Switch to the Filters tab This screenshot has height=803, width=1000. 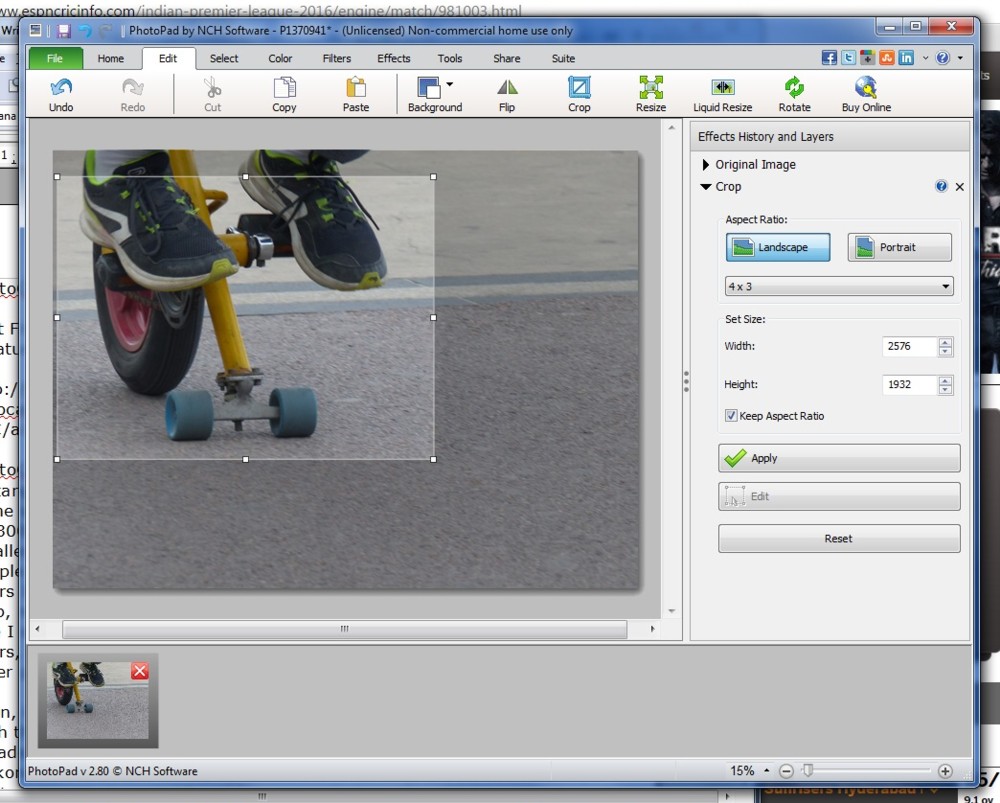coord(337,58)
